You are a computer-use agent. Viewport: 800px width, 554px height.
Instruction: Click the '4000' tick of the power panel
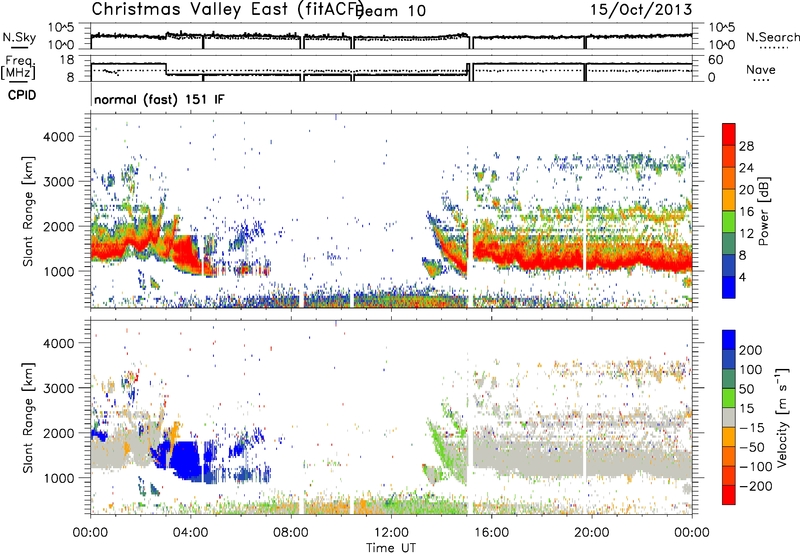point(58,137)
